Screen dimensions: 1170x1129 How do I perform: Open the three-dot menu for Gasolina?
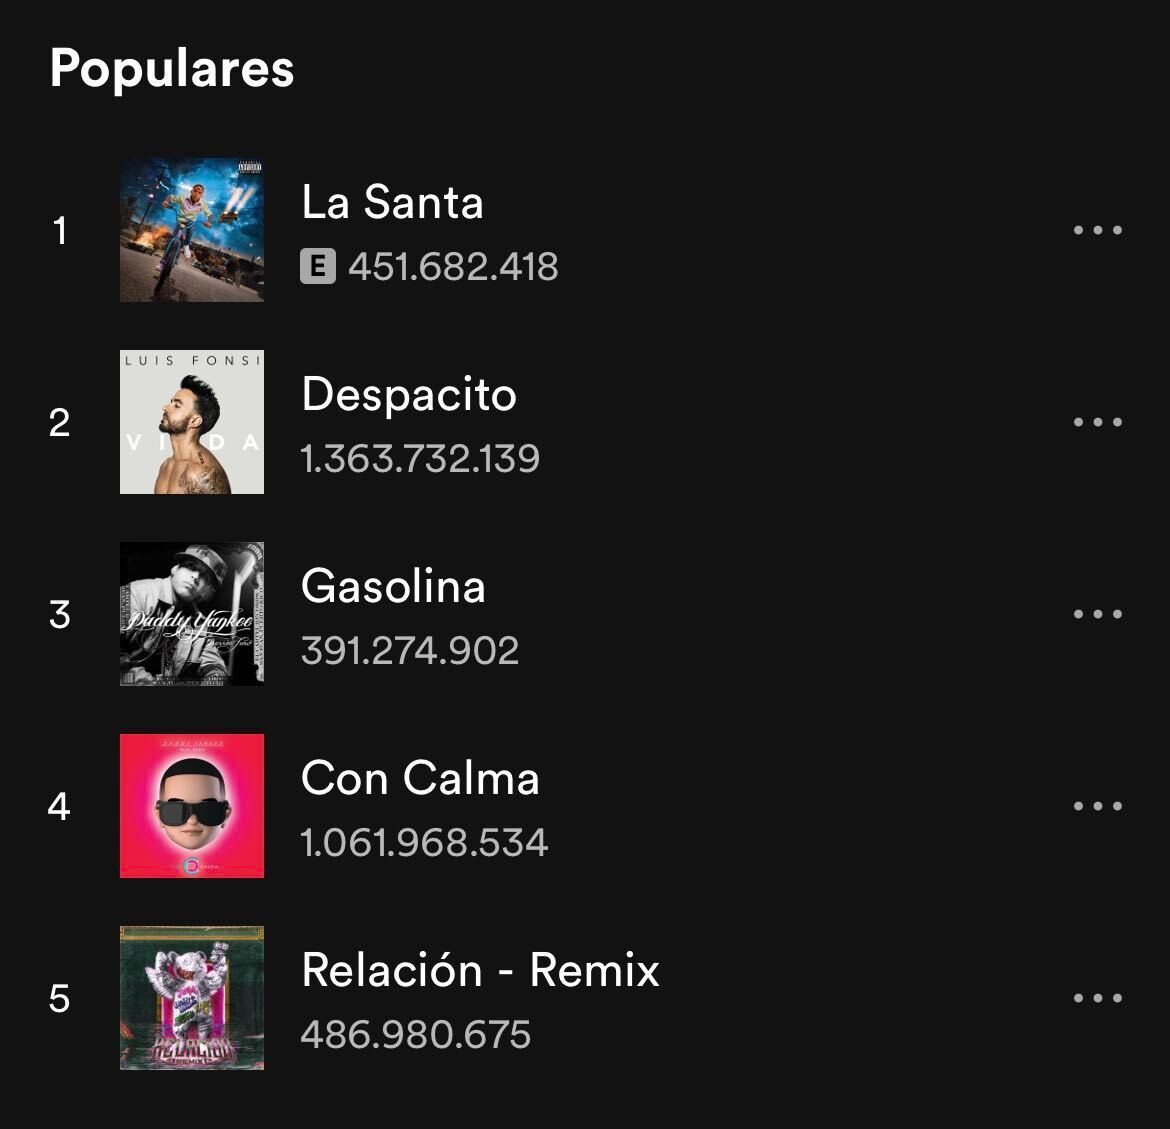(1097, 614)
